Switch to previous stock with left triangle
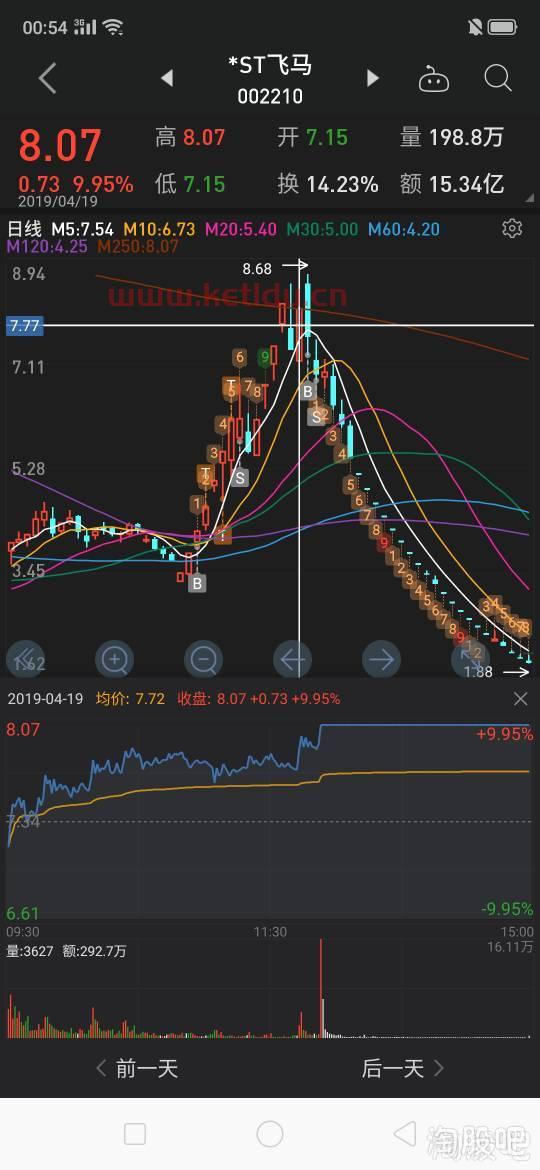The width and height of the screenshot is (540, 1170). pyautogui.click(x=167, y=78)
